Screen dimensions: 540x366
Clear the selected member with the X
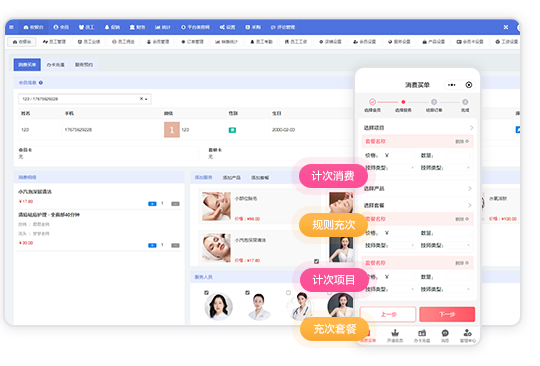pos(141,99)
